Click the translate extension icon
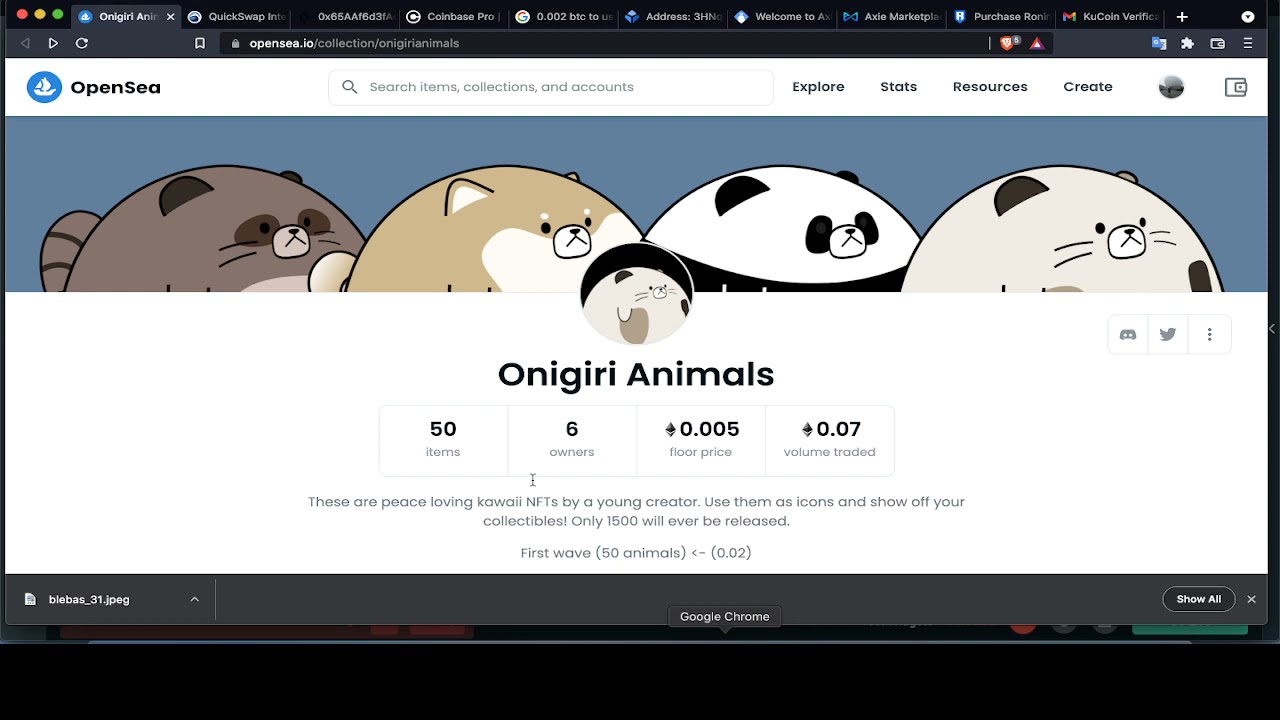The height and width of the screenshot is (720, 1280). tap(1159, 43)
